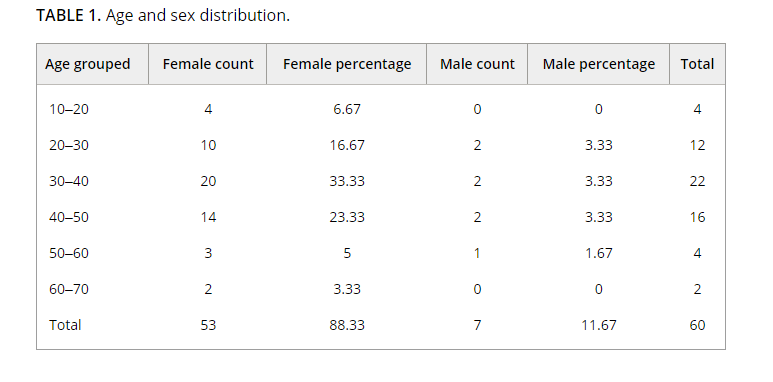Click the 20–30 age group cell
773x382 pixels.
[x=69, y=145]
